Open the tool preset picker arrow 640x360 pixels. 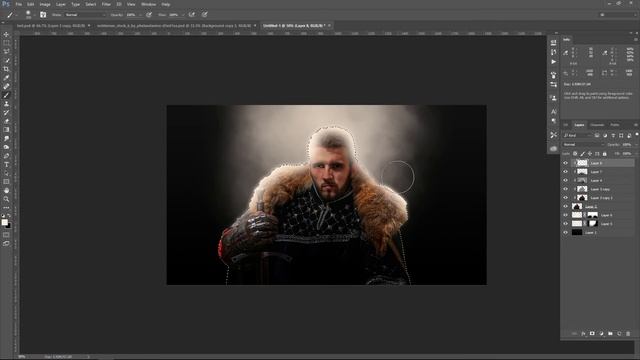[x=16, y=15]
